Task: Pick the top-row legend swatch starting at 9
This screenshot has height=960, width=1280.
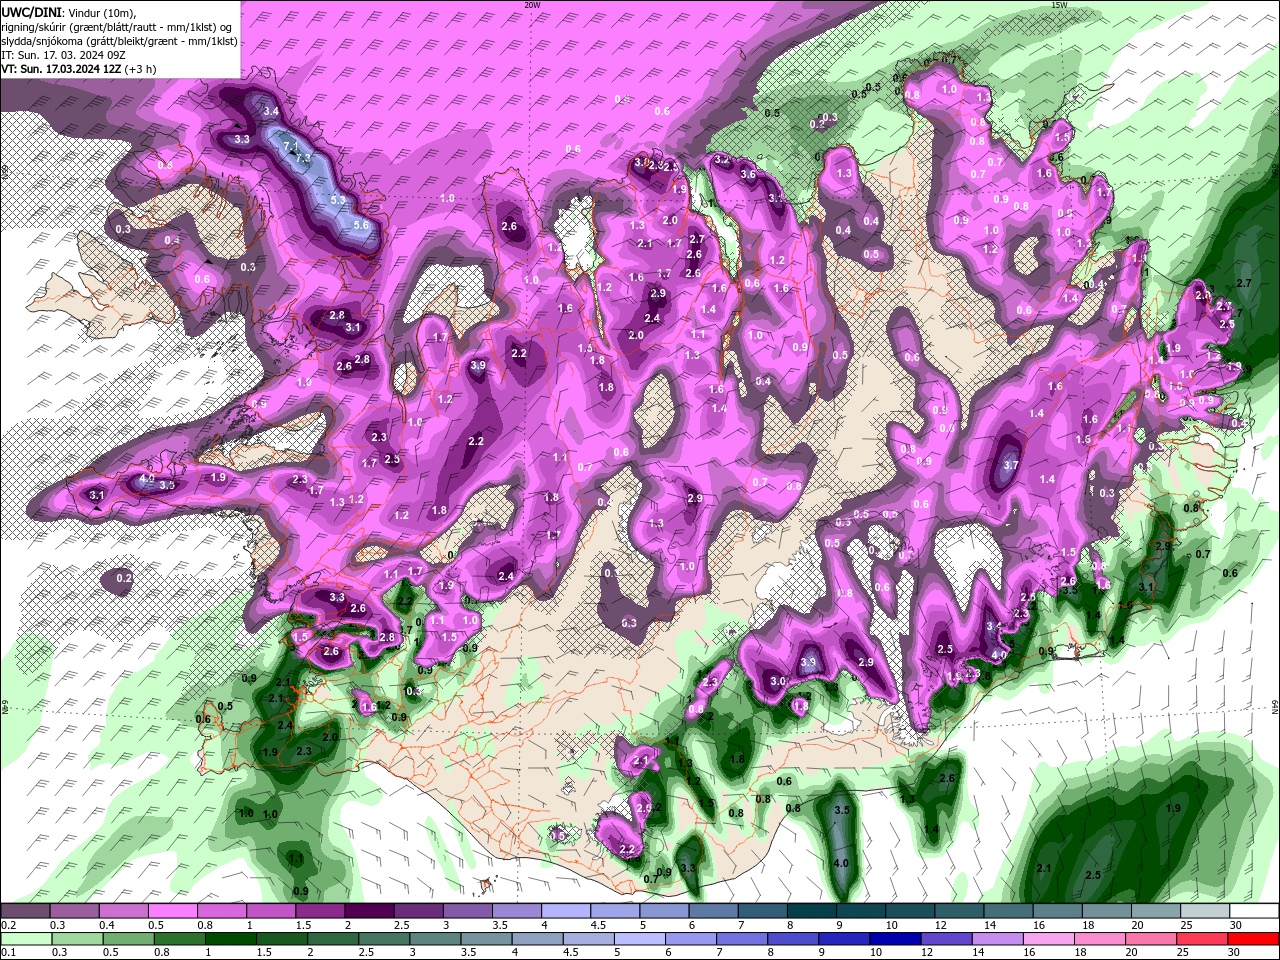Action: point(860,911)
